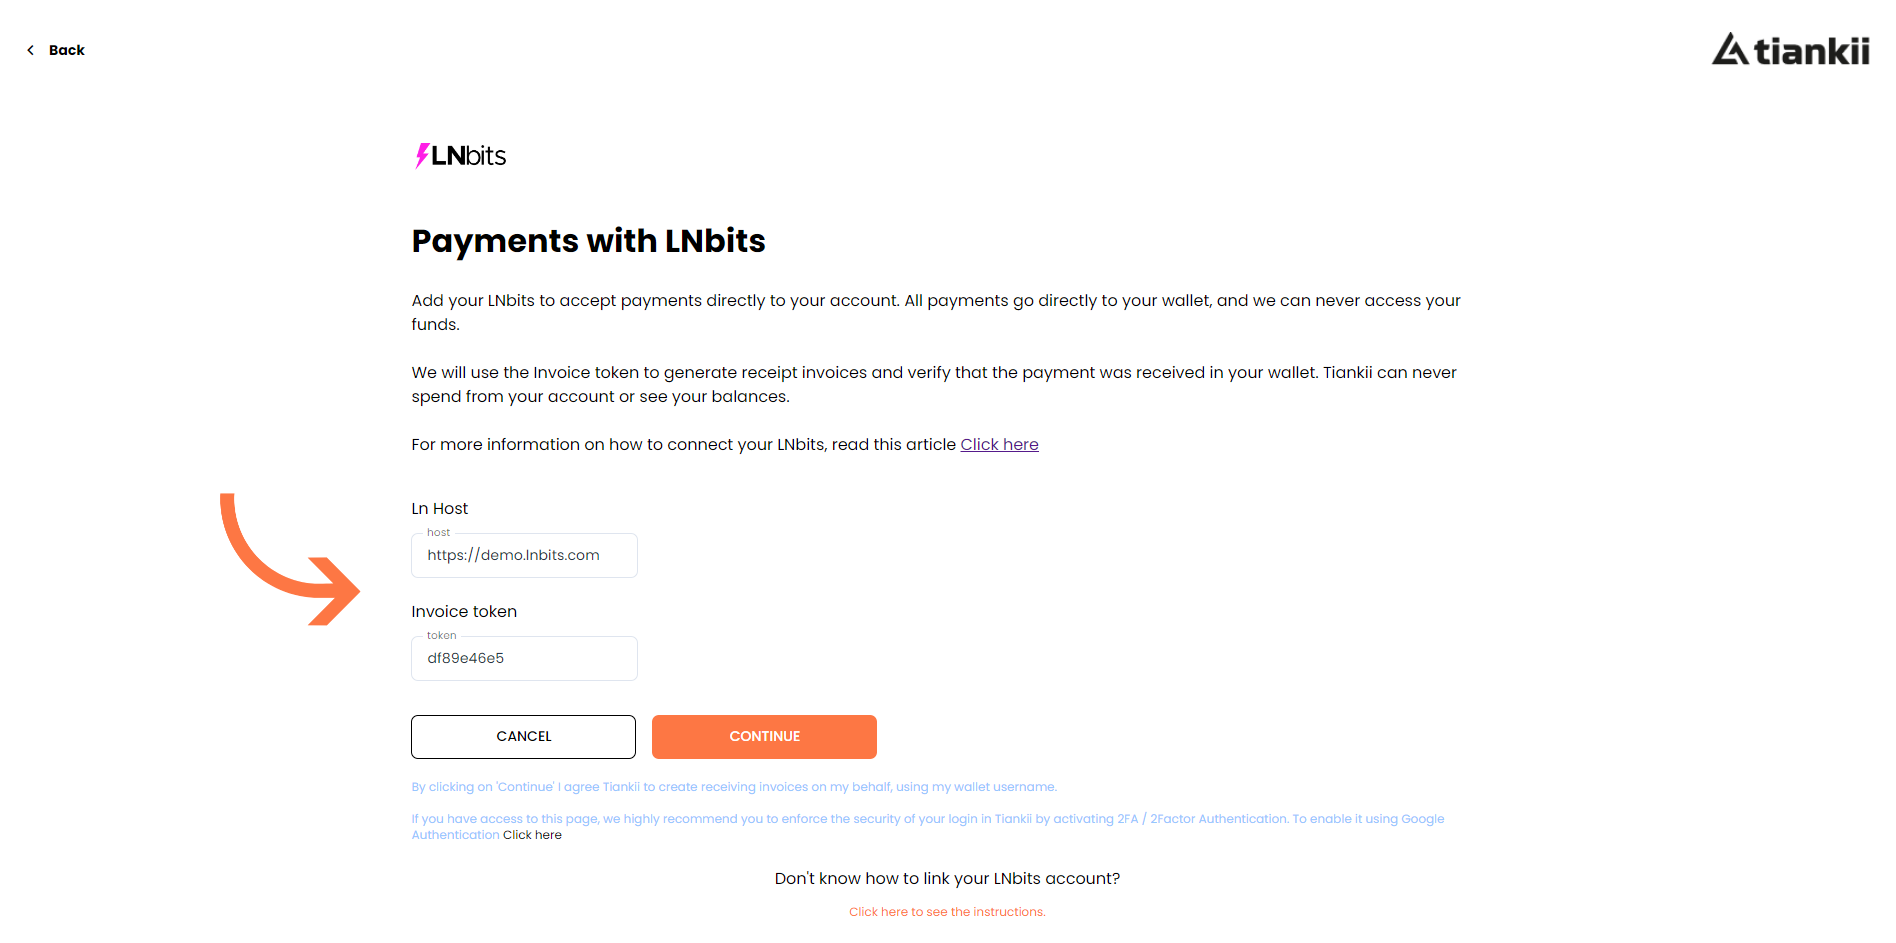Click the back chevron arrow icon
Viewport: 1896px width, 943px height.
[31, 50]
